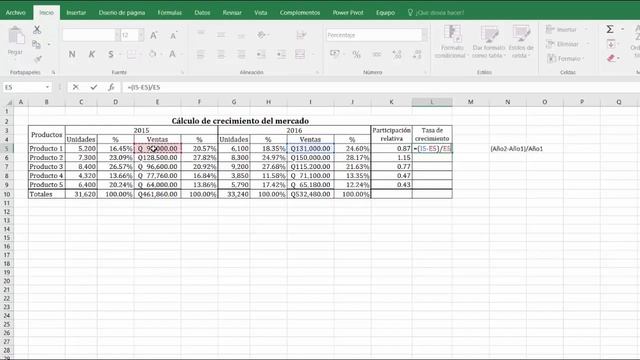Viewport: 640px width, 360px height.
Task: Click the Insertar cells button
Action: tap(562, 29)
